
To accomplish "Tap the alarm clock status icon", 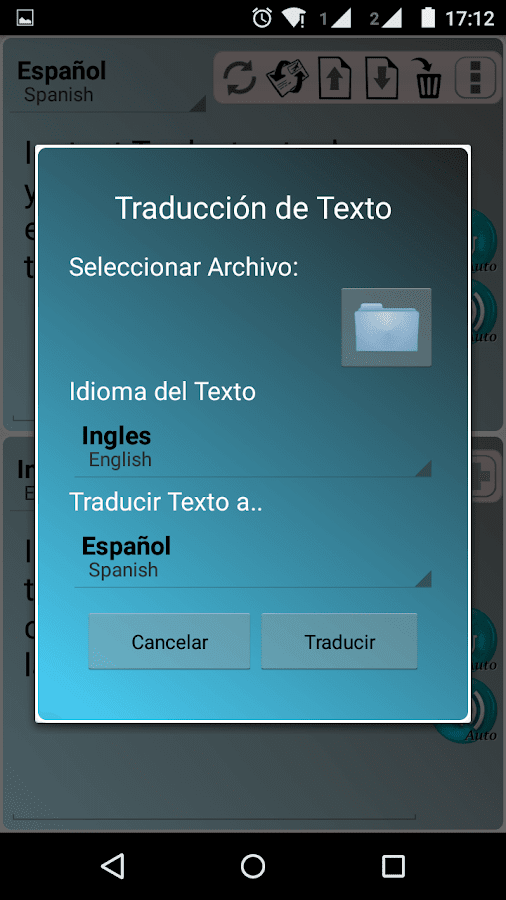I will pyautogui.click(x=262, y=18).
